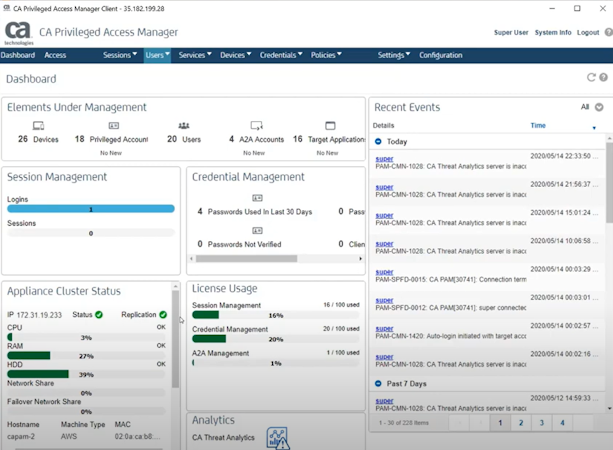Open the Policies menu dropdown
The height and width of the screenshot is (450, 613).
click(x=326, y=55)
